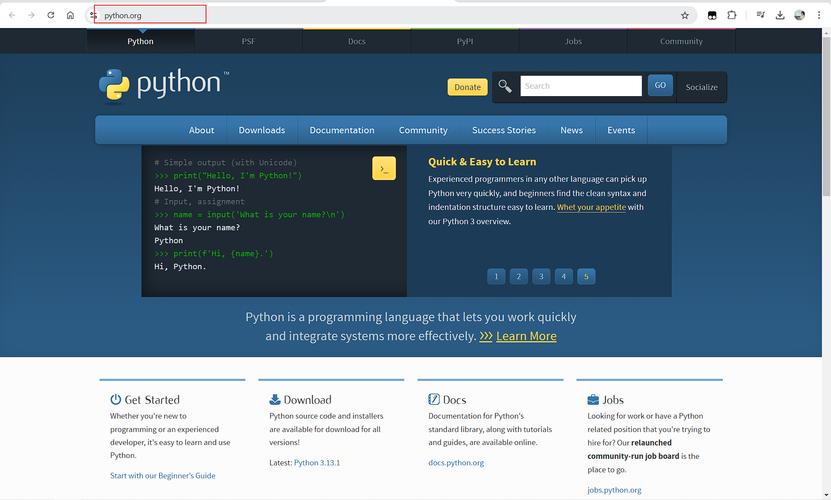Visit the jobs.python.org link
This screenshot has width=831, height=500.
614,490
